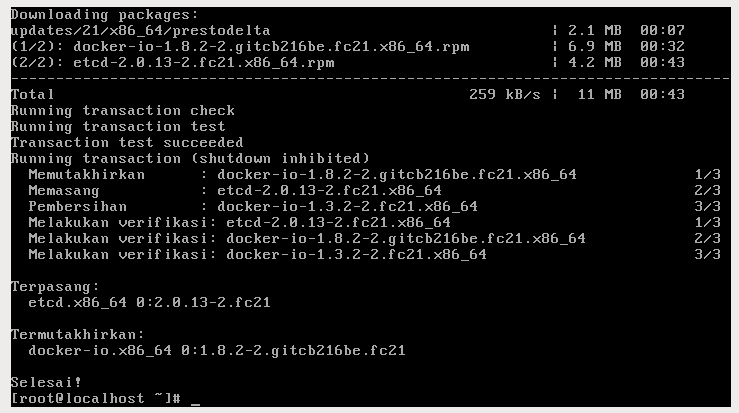Image resolution: width=739 pixels, height=413 pixels.
Task: Click 'Running transaction test' line
Action: [118, 127]
